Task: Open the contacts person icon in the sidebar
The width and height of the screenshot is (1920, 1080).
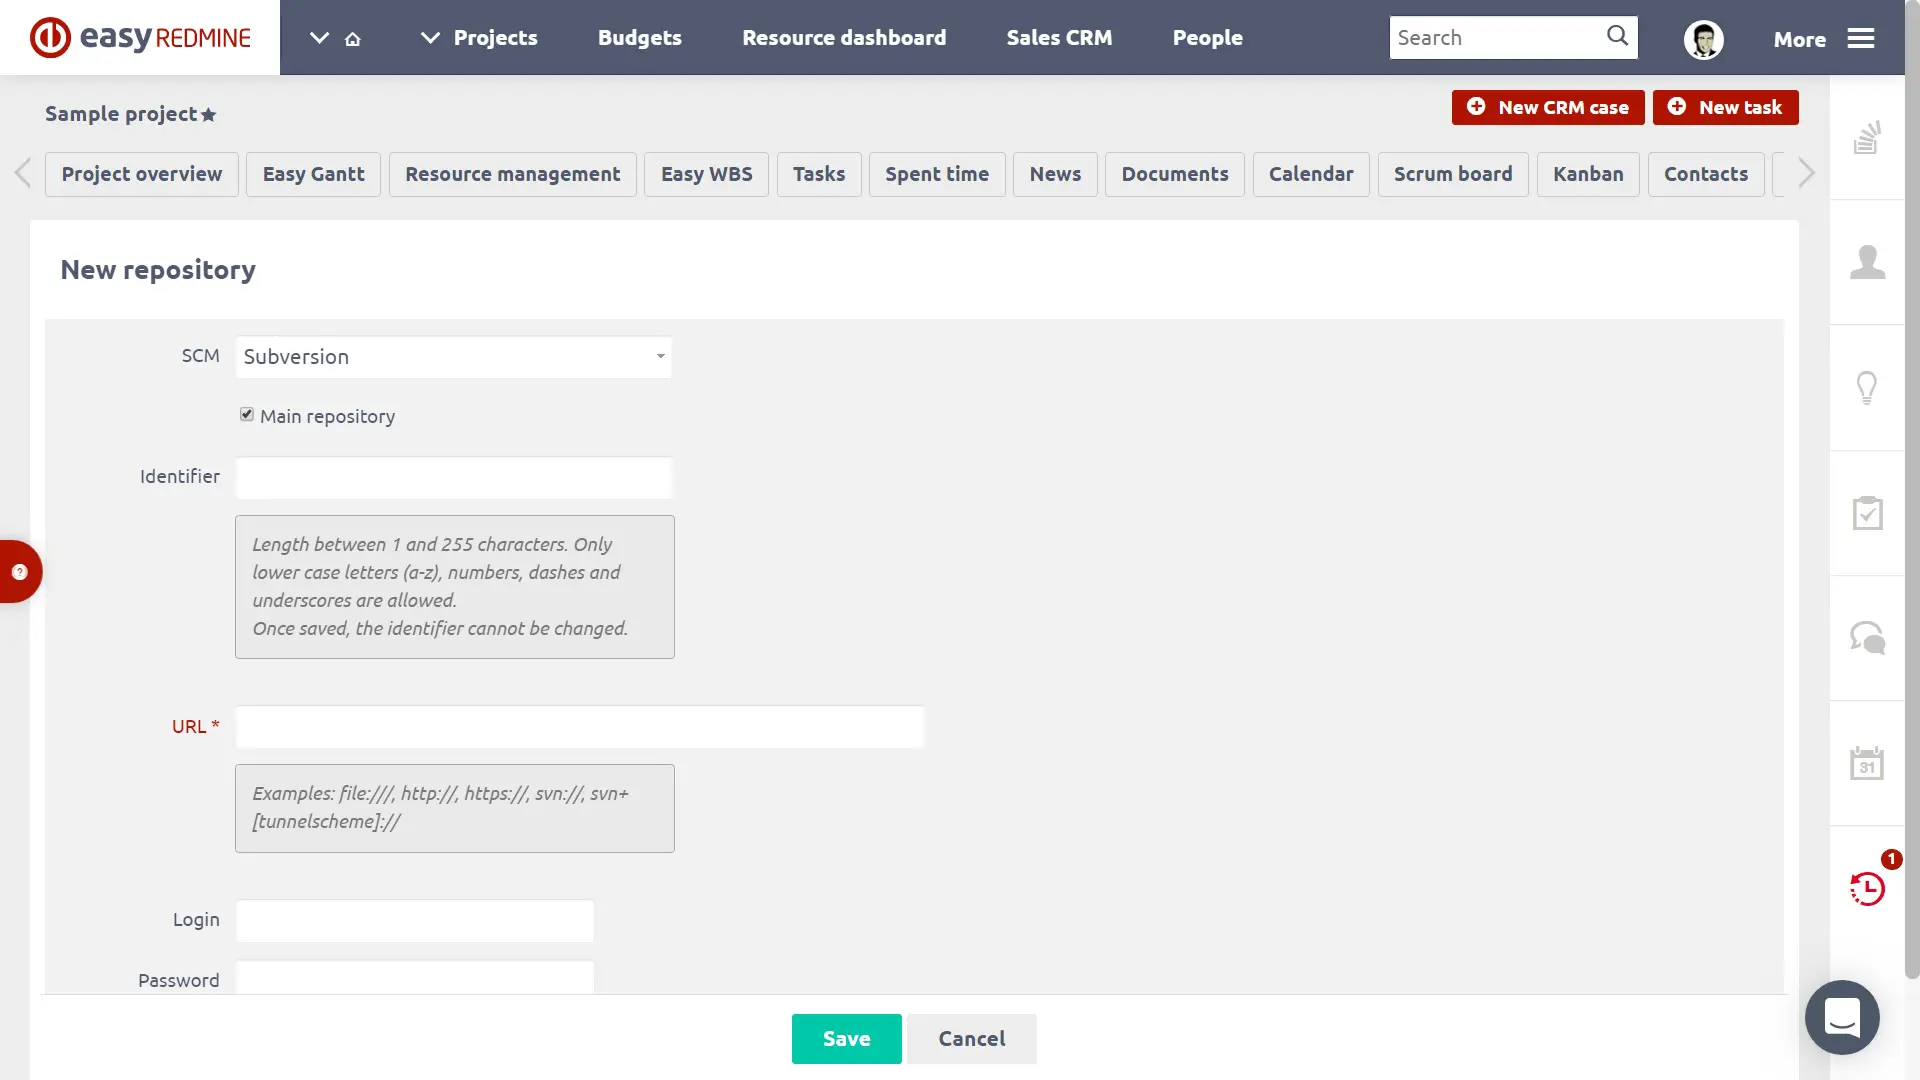Action: pyautogui.click(x=1868, y=262)
